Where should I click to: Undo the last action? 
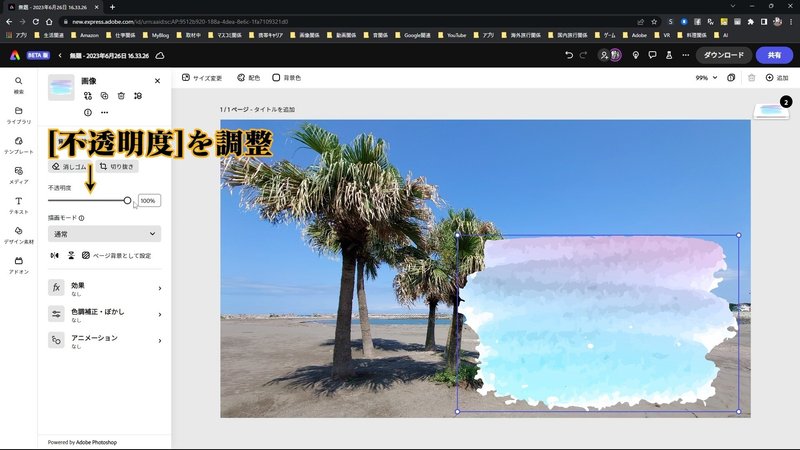(568, 55)
